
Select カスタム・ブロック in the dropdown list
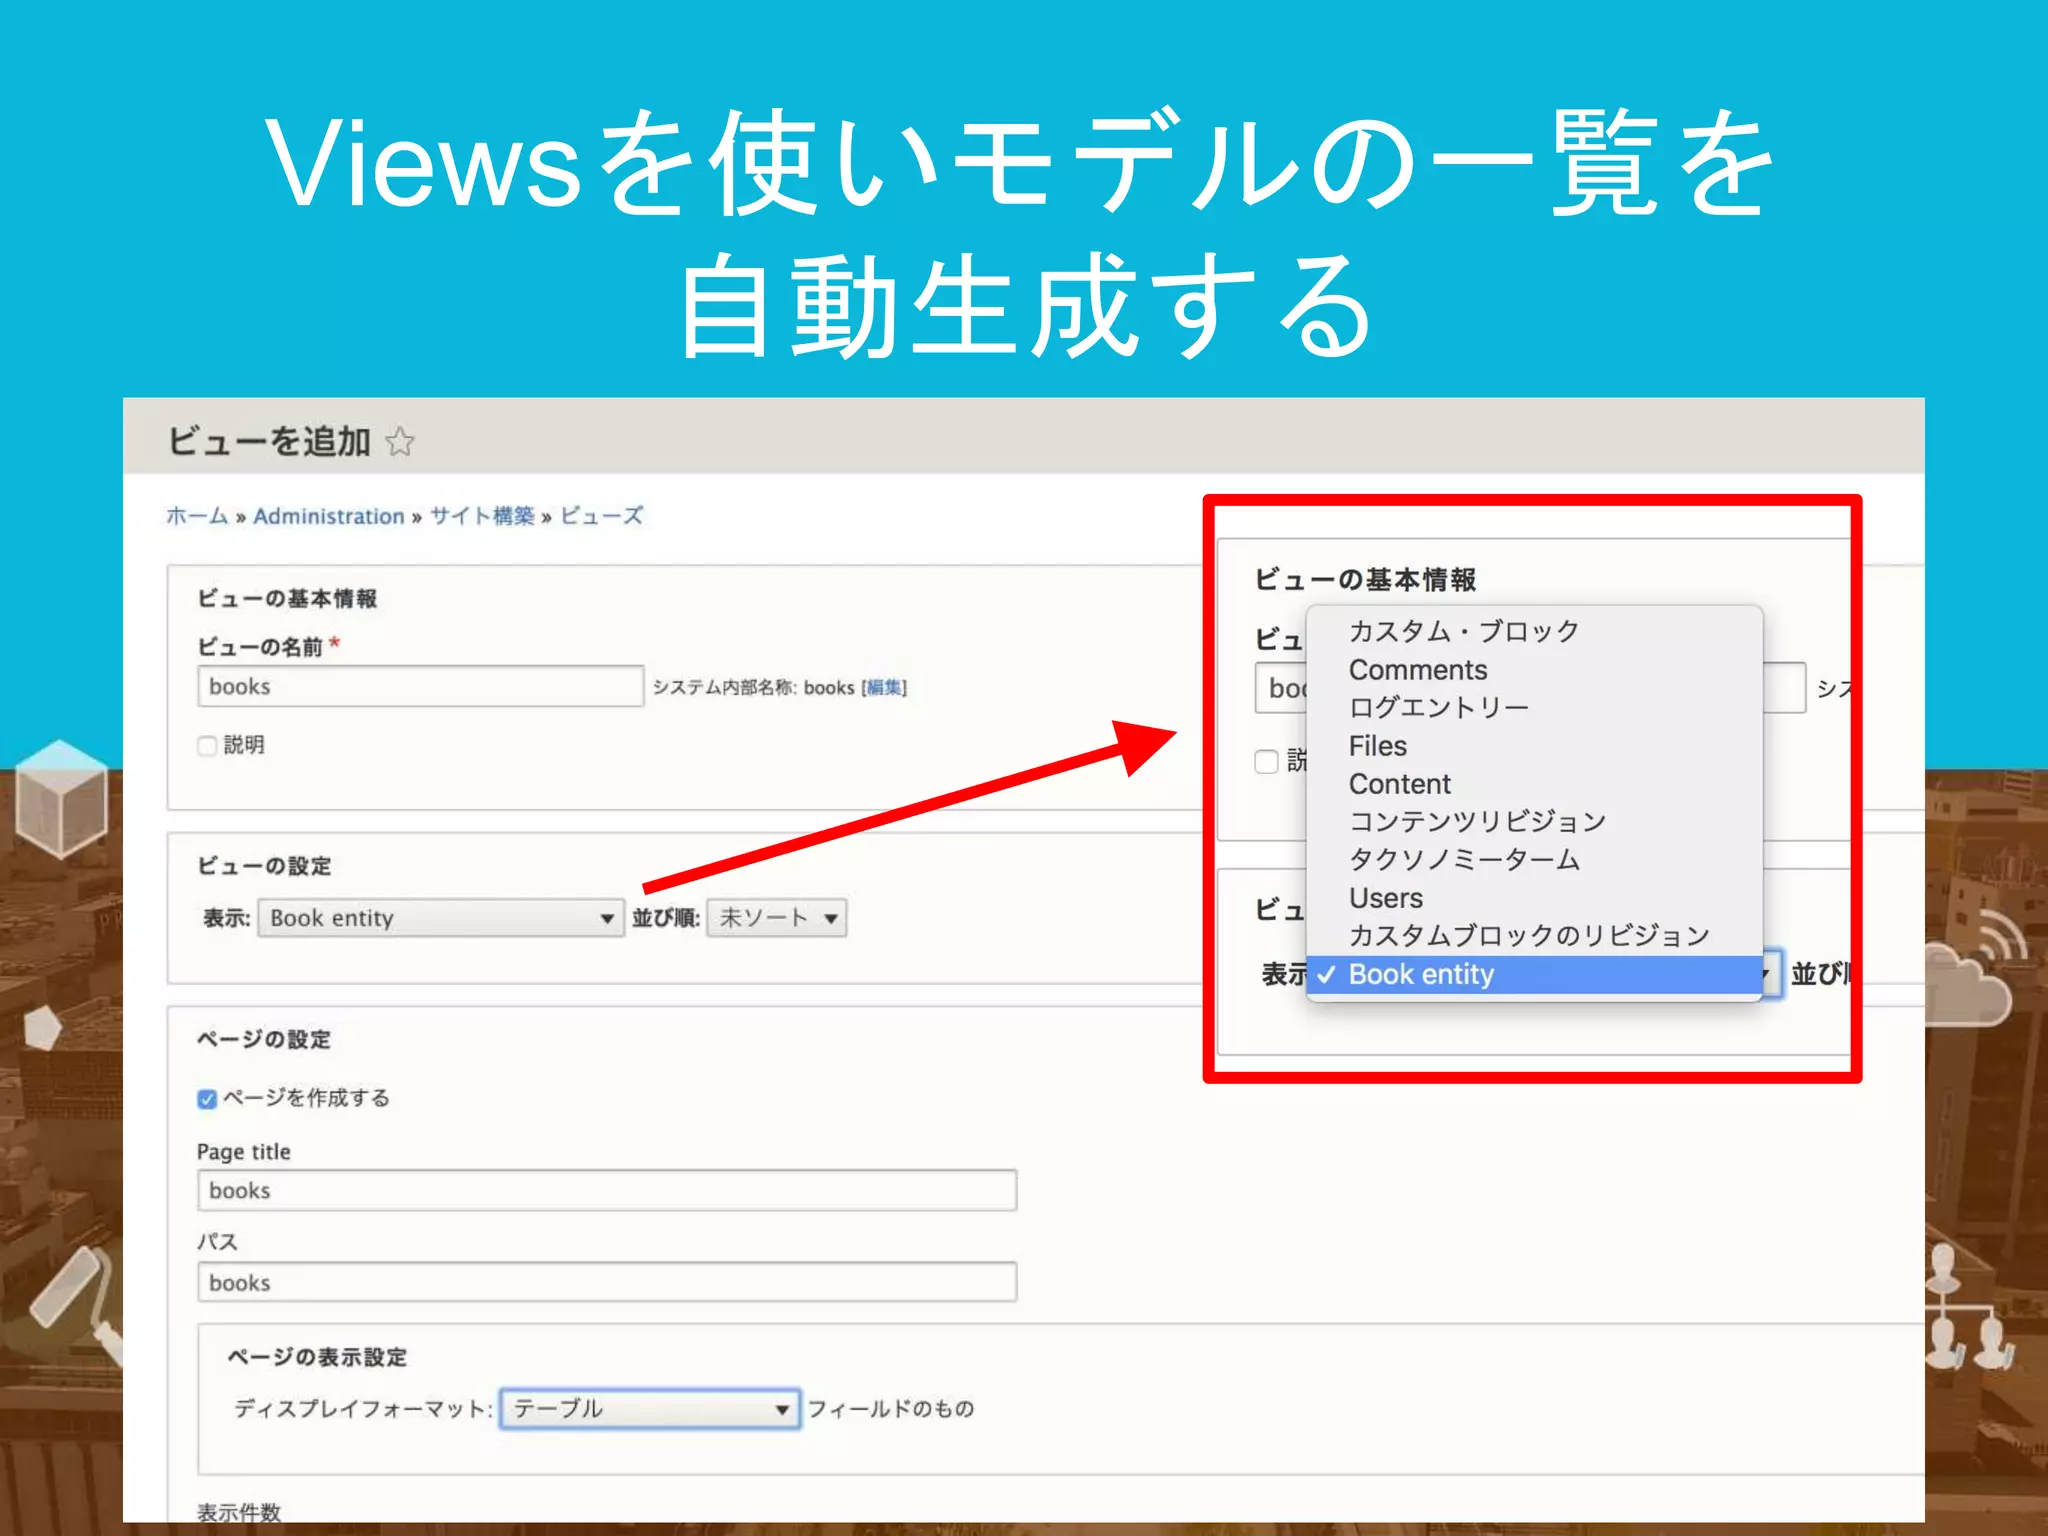(x=1534, y=631)
